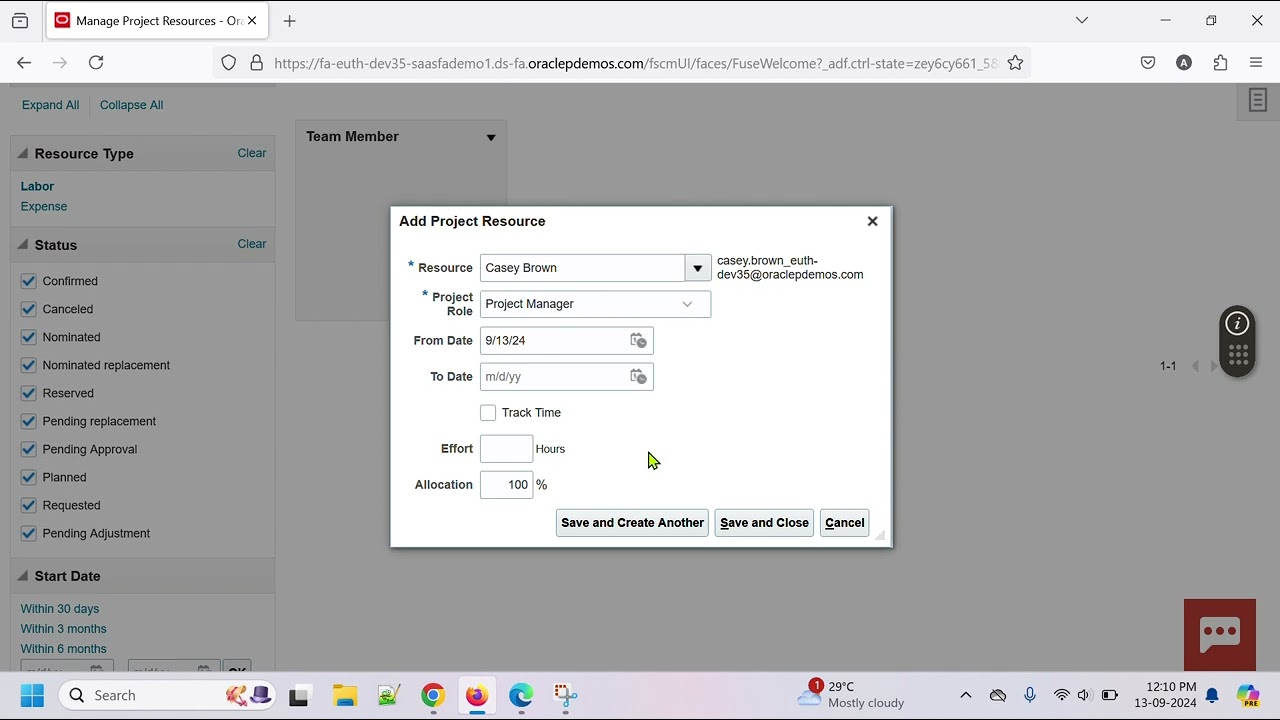Click the site security shield icon
1280x720 pixels.
228,63
